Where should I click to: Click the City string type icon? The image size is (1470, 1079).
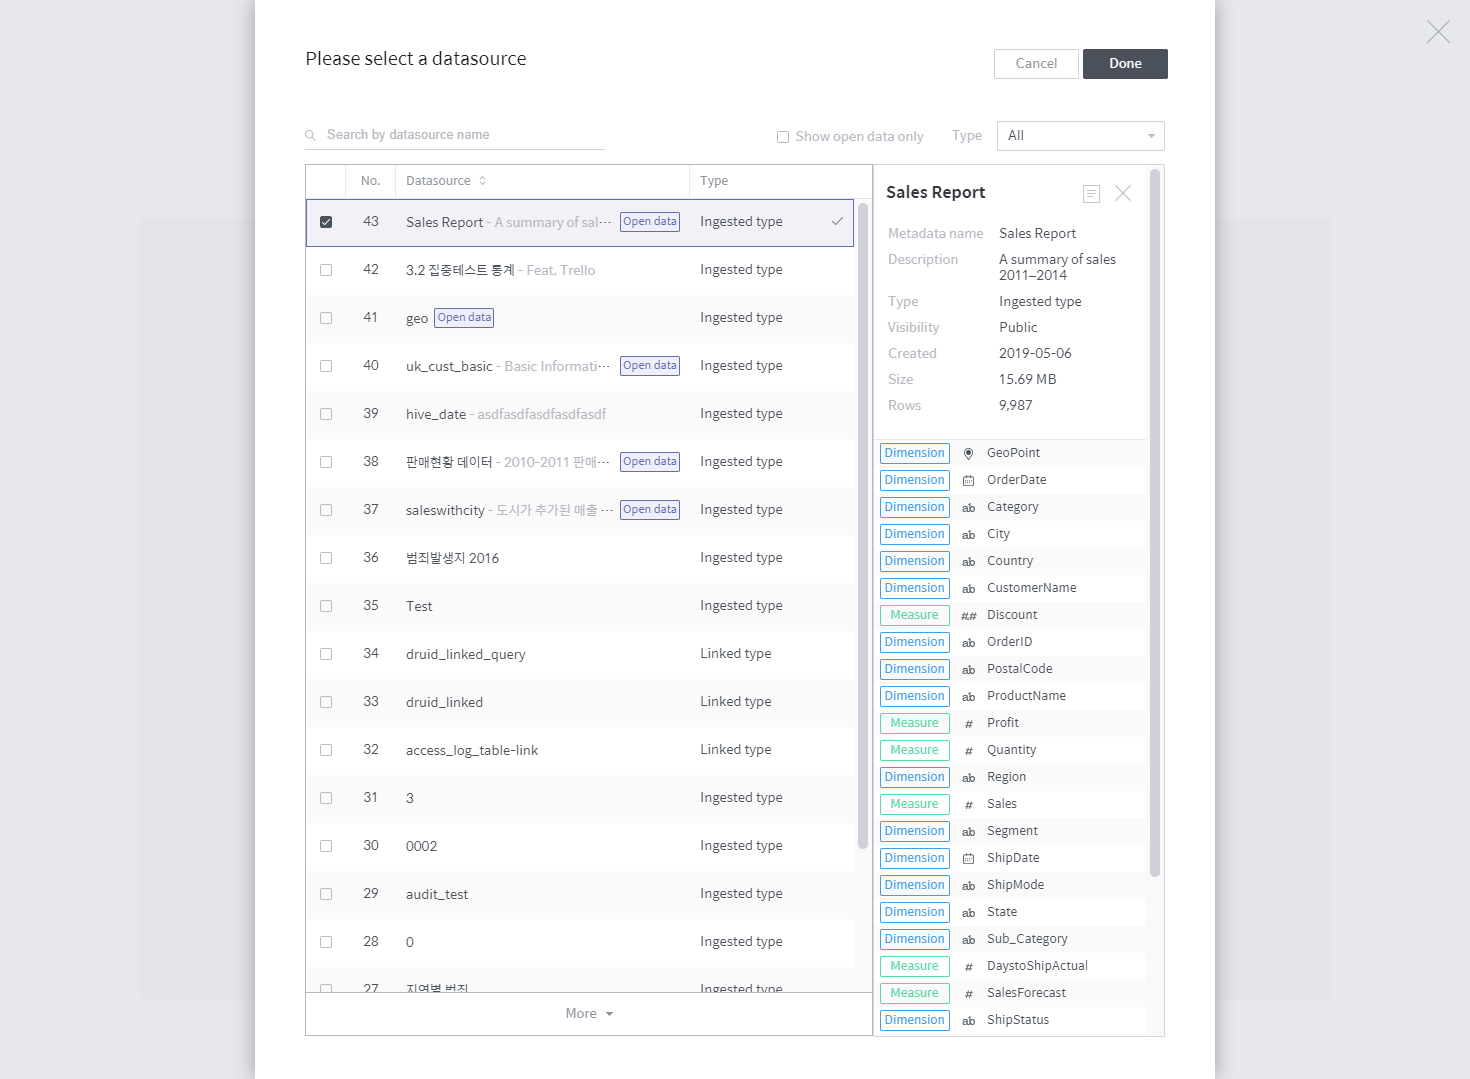tap(968, 535)
